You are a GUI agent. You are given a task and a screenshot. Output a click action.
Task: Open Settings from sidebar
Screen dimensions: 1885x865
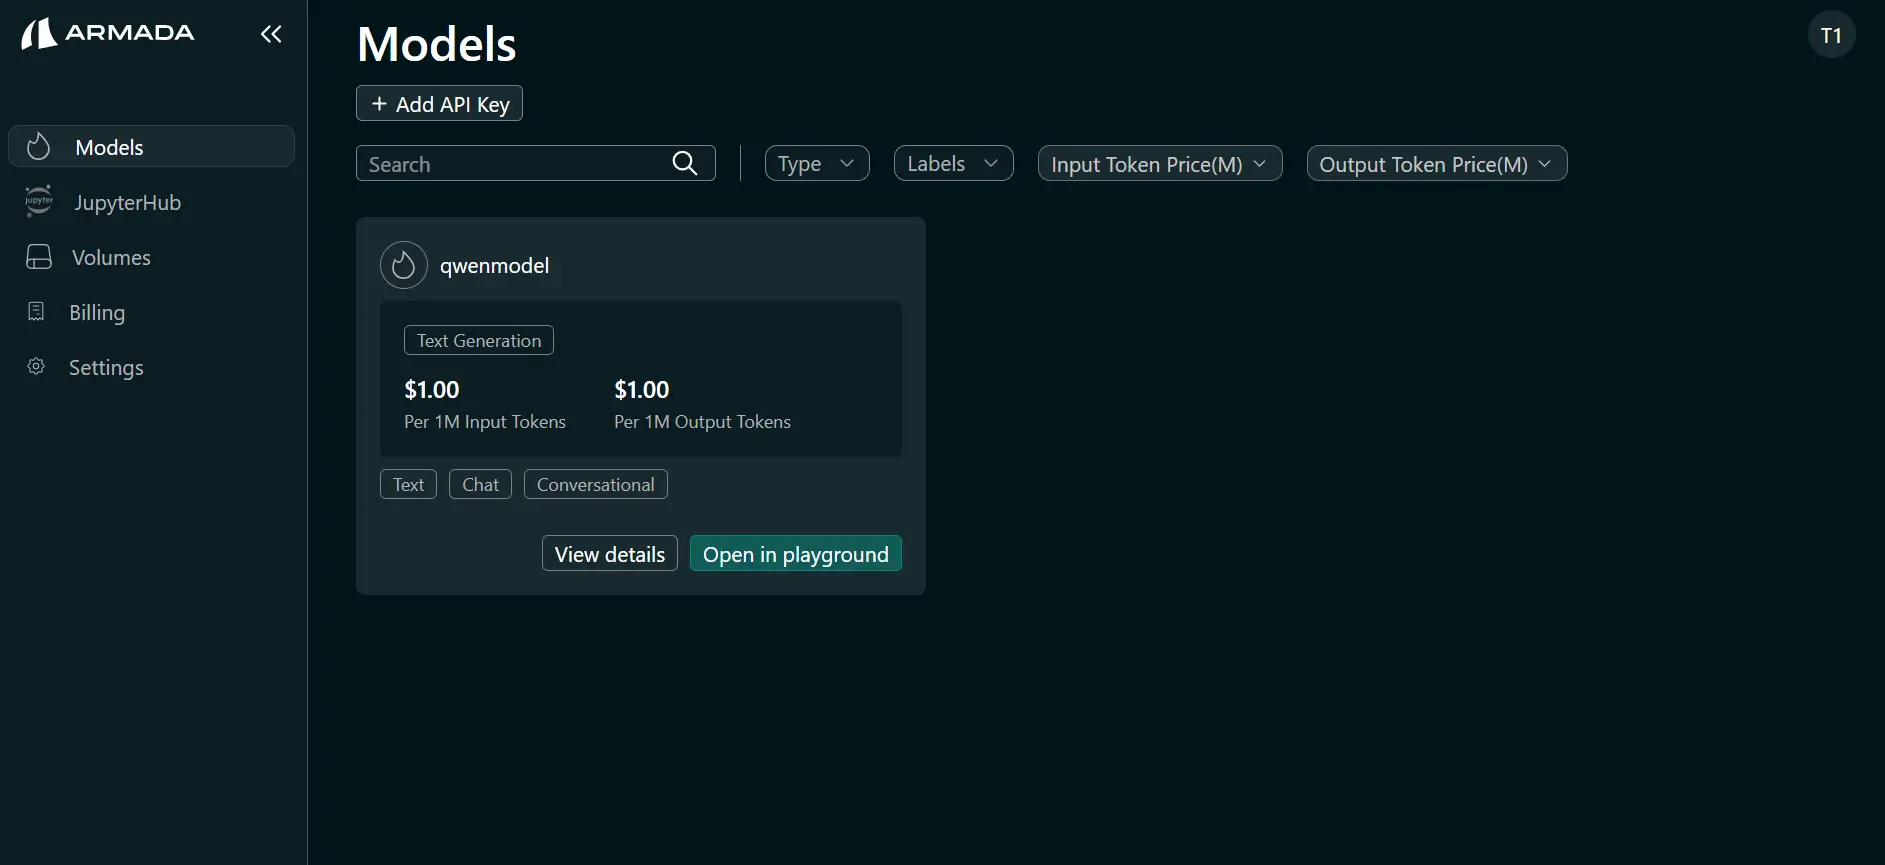point(152,367)
